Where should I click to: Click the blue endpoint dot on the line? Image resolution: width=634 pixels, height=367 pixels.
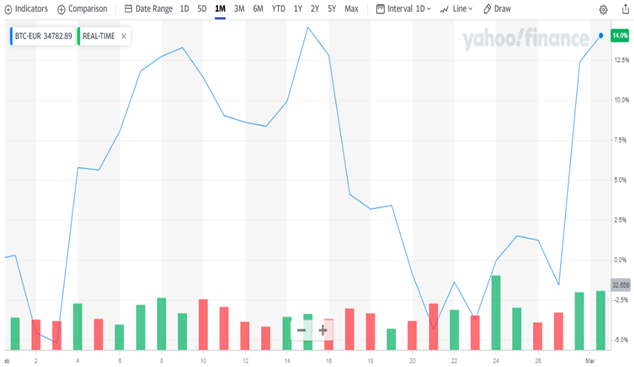pos(601,36)
